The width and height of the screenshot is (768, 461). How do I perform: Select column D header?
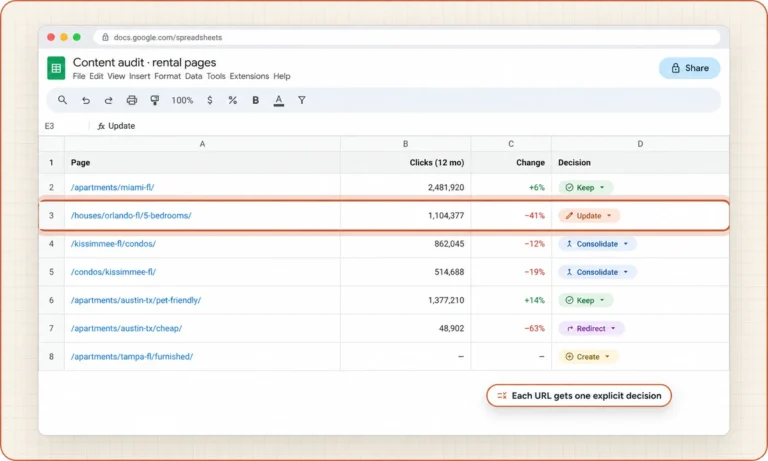pos(640,144)
